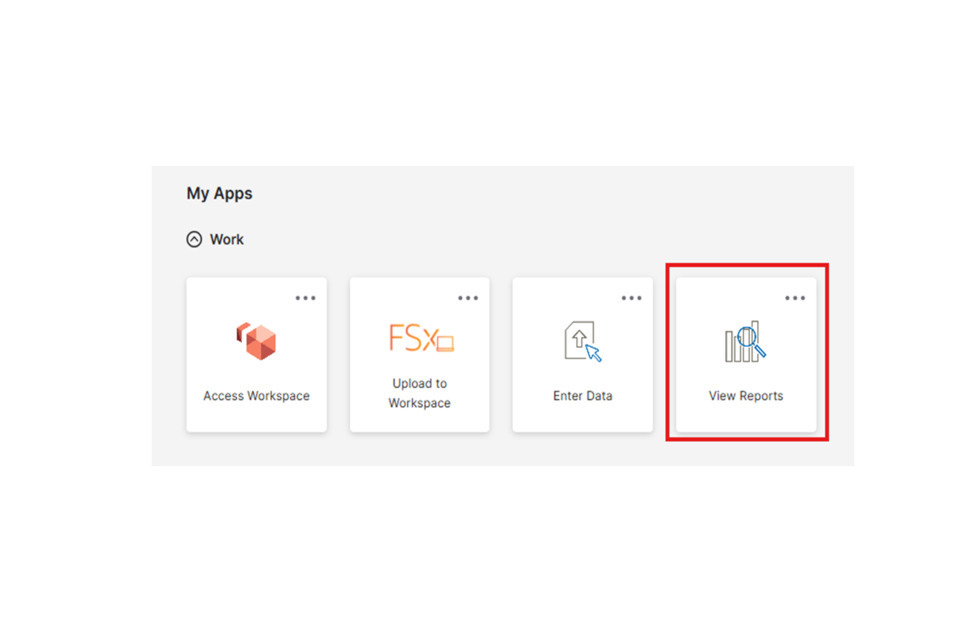
Task: Click the Work section label
Action: [x=227, y=240]
